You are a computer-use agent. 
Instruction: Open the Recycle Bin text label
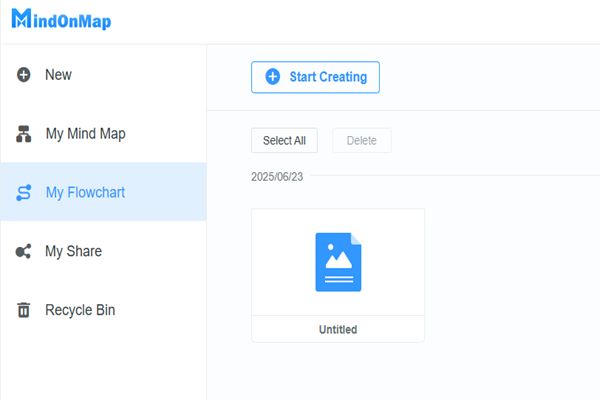pyautogui.click(x=80, y=311)
